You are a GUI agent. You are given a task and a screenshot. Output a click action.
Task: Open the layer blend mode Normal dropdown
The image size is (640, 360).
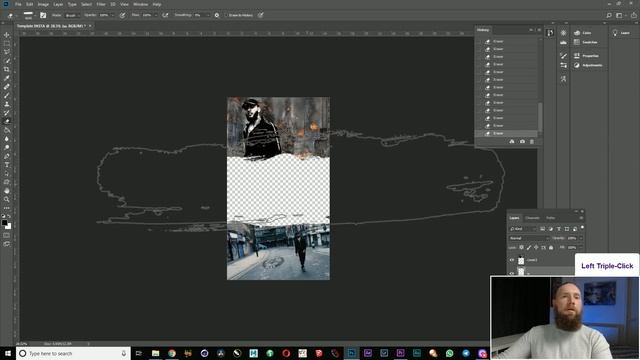click(529, 238)
